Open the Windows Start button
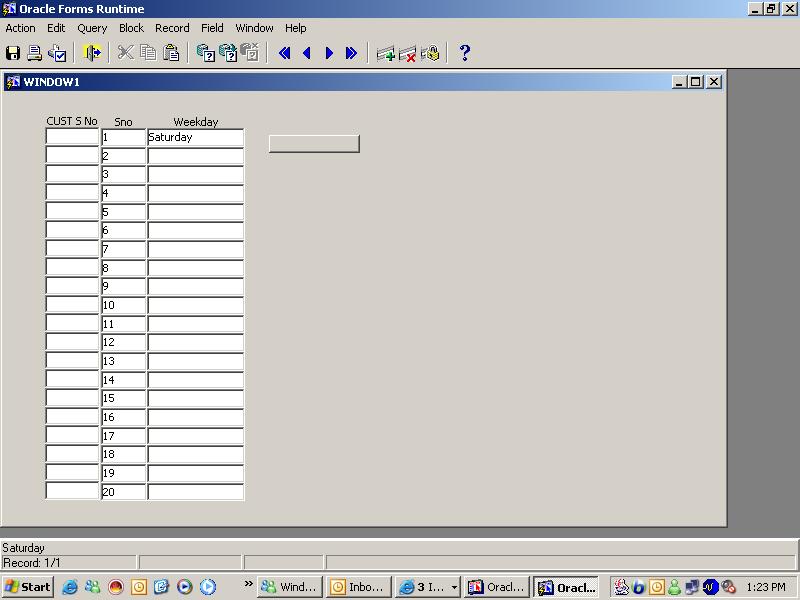The image size is (800, 600). [x=28, y=587]
